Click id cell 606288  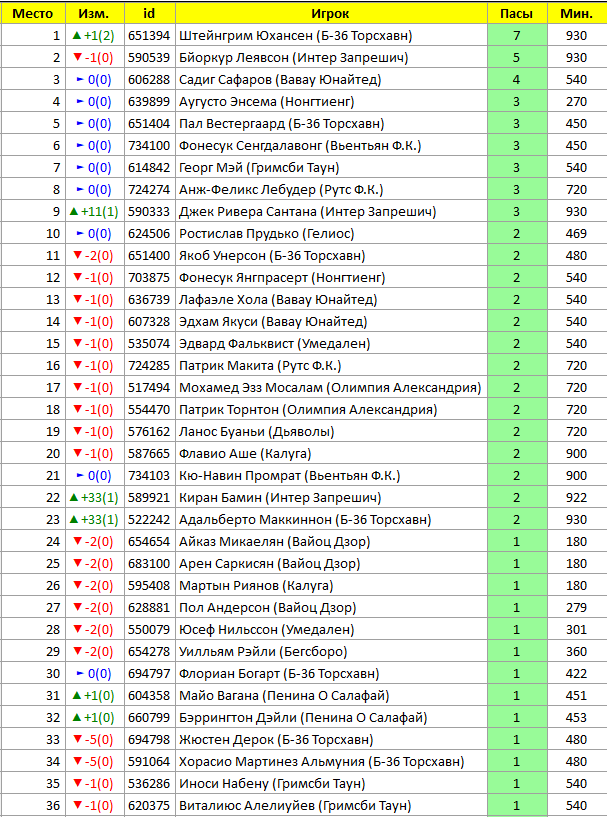tap(150, 80)
